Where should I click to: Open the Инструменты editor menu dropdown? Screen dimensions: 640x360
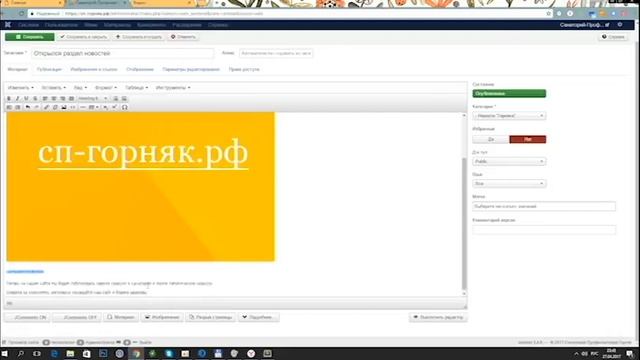(x=173, y=88)
